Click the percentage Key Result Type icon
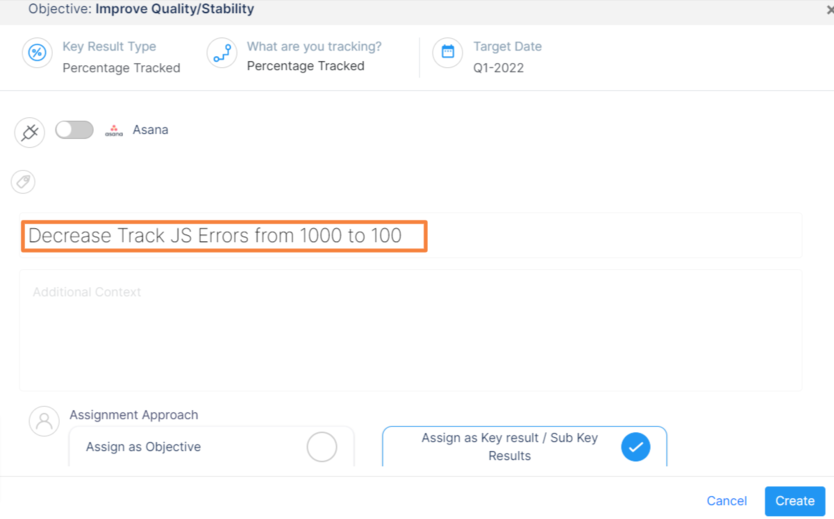Screen dimensions: 834x519 click(x=37, y=54)
